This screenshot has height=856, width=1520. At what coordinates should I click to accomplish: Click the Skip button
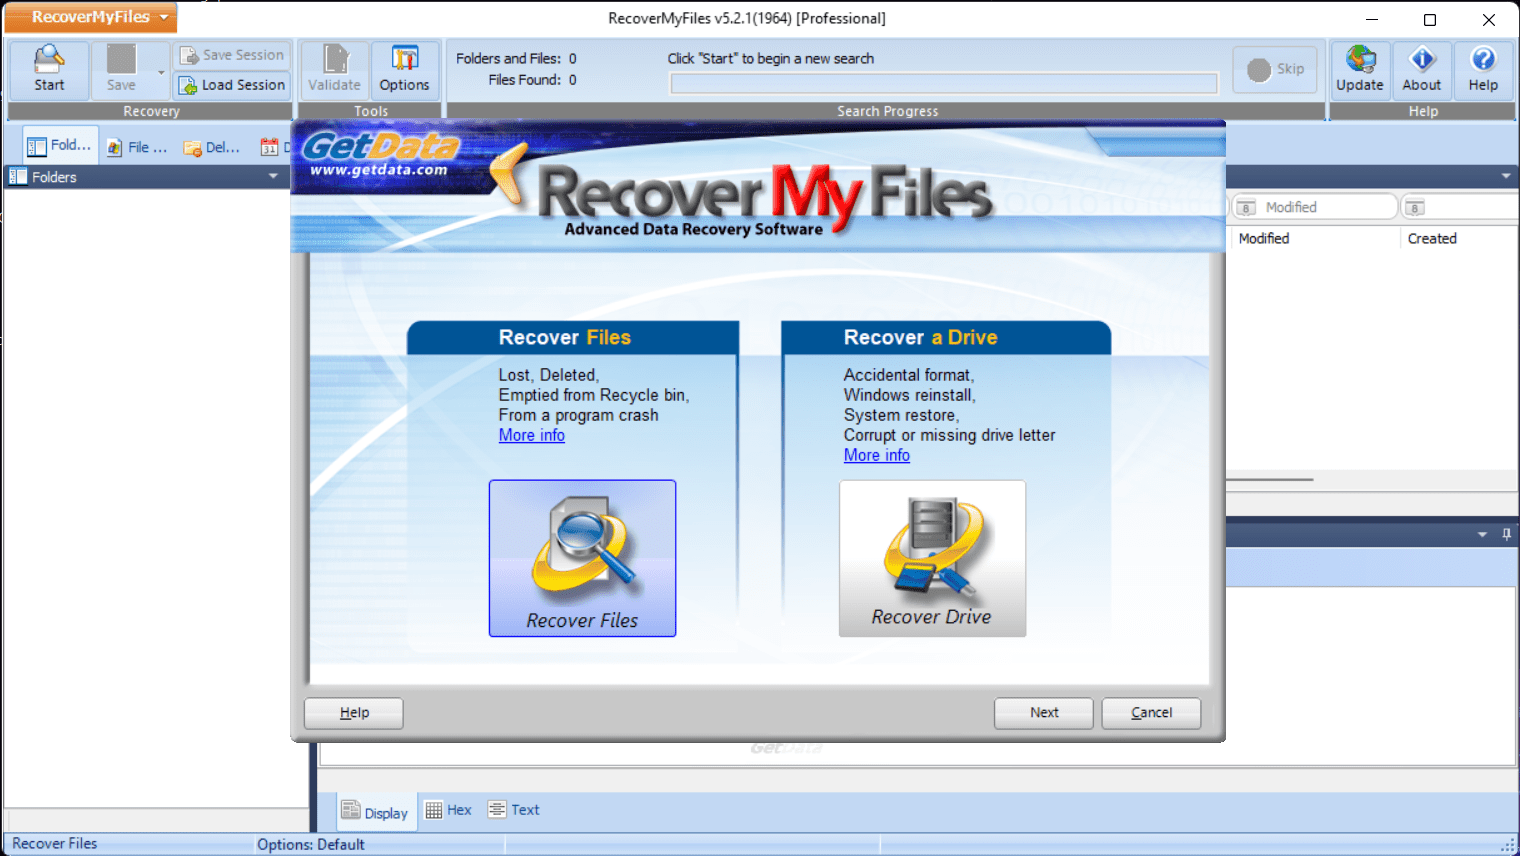click(1275, 69)
